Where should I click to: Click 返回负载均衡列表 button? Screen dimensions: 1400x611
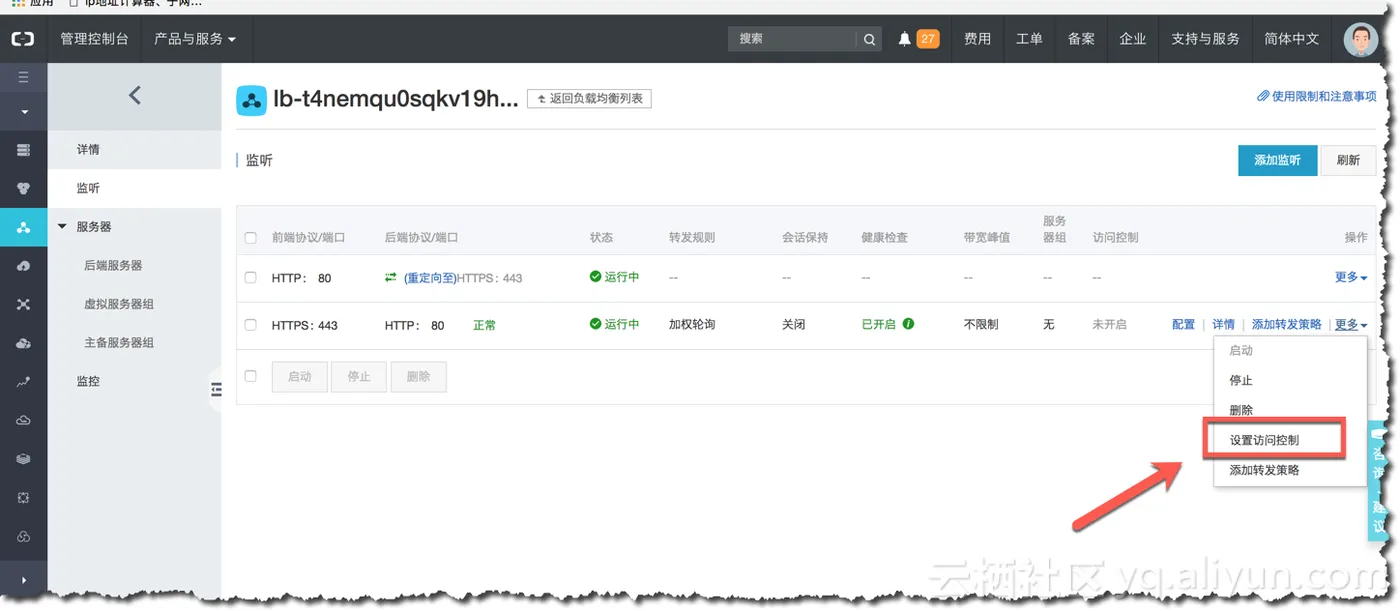pyautogui.click(x=589, y=98)
